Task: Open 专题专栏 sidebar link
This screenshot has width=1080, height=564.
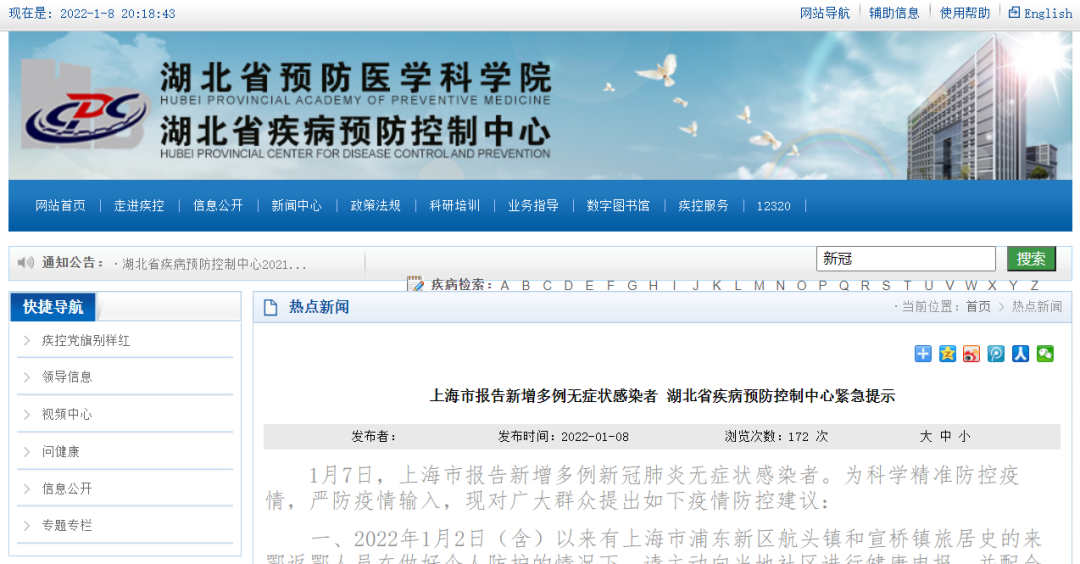Action: tap(67, 525)
